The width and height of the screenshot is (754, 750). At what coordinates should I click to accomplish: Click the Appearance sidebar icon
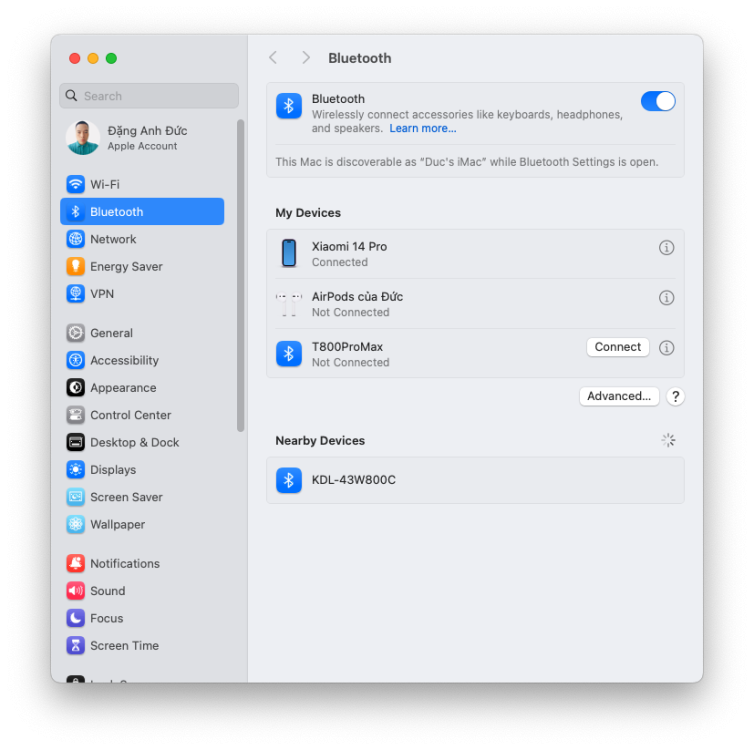pos(75,388)
